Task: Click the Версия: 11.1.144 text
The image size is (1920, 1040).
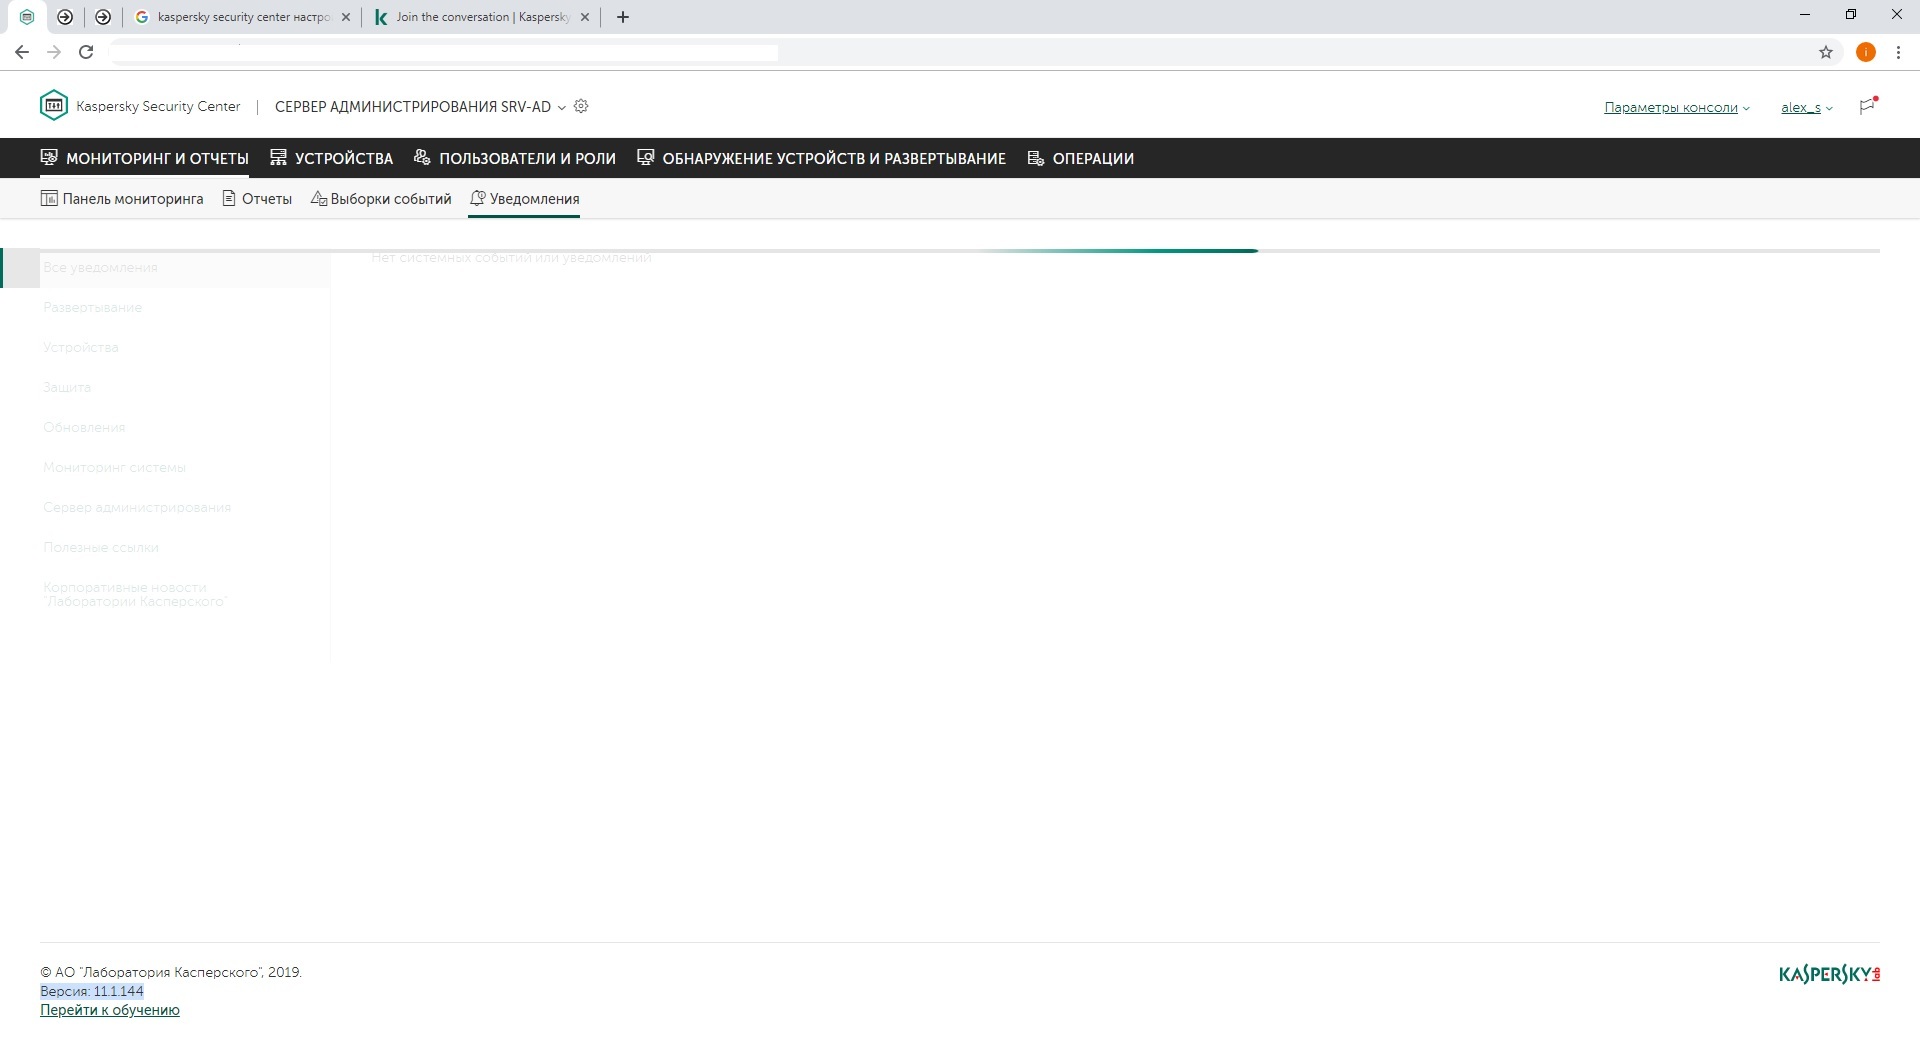Action: pyautogui.click(x=92, y=991)
